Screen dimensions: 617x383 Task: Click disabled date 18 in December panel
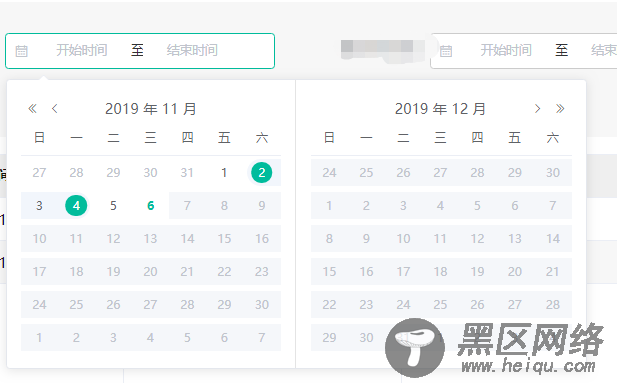point(440,272)
